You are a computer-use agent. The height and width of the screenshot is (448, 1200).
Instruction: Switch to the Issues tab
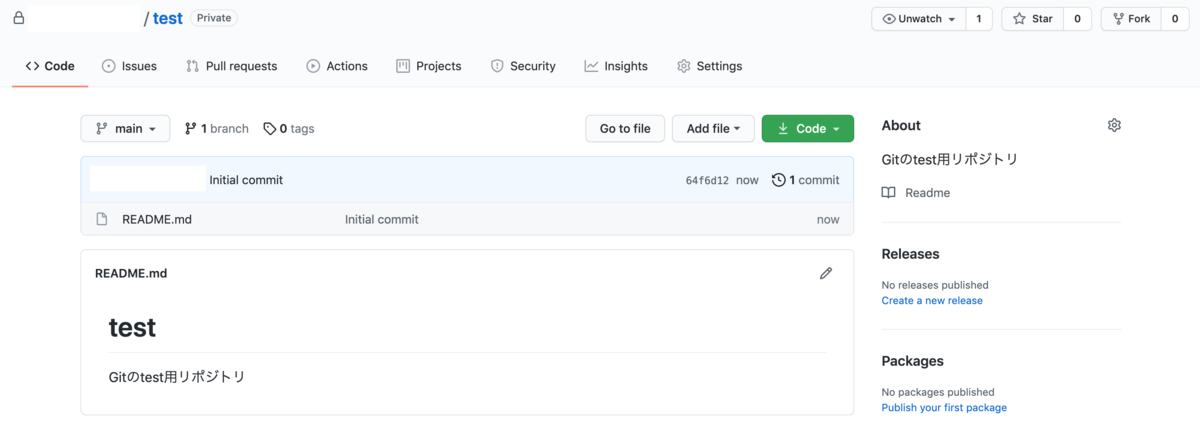coord(129,66)
